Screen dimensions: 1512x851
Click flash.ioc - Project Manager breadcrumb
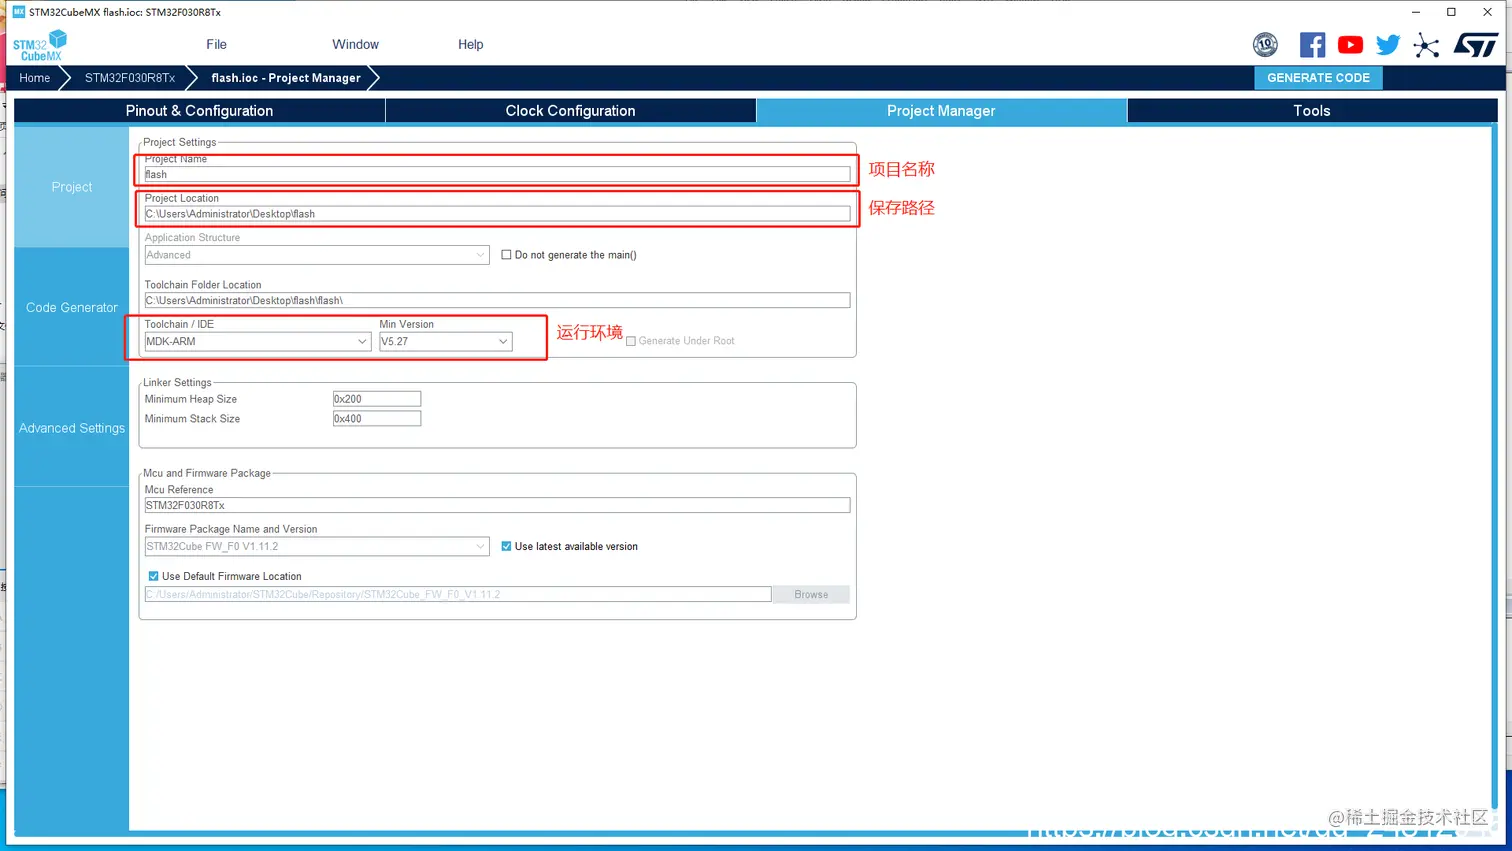click(286, 78)
